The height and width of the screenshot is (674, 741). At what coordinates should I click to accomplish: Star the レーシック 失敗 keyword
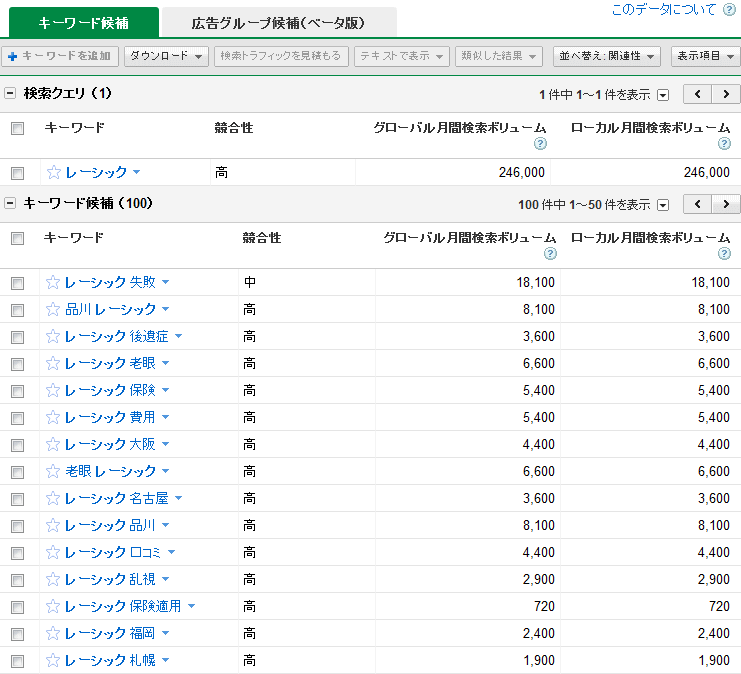pyautogui.click(x=54, y=283)
